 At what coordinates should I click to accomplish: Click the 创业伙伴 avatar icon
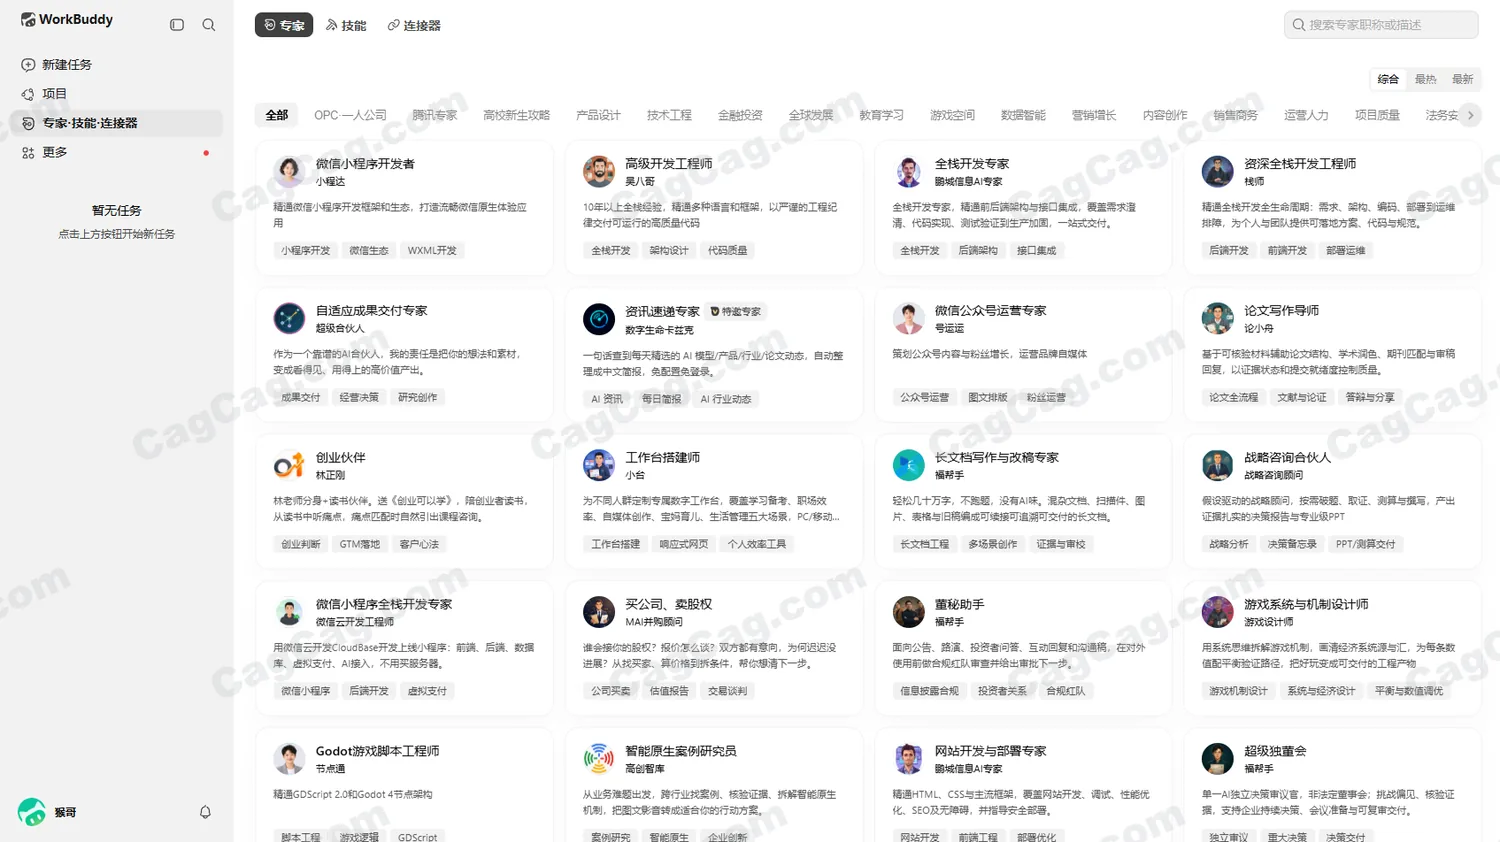pos(289,466)
